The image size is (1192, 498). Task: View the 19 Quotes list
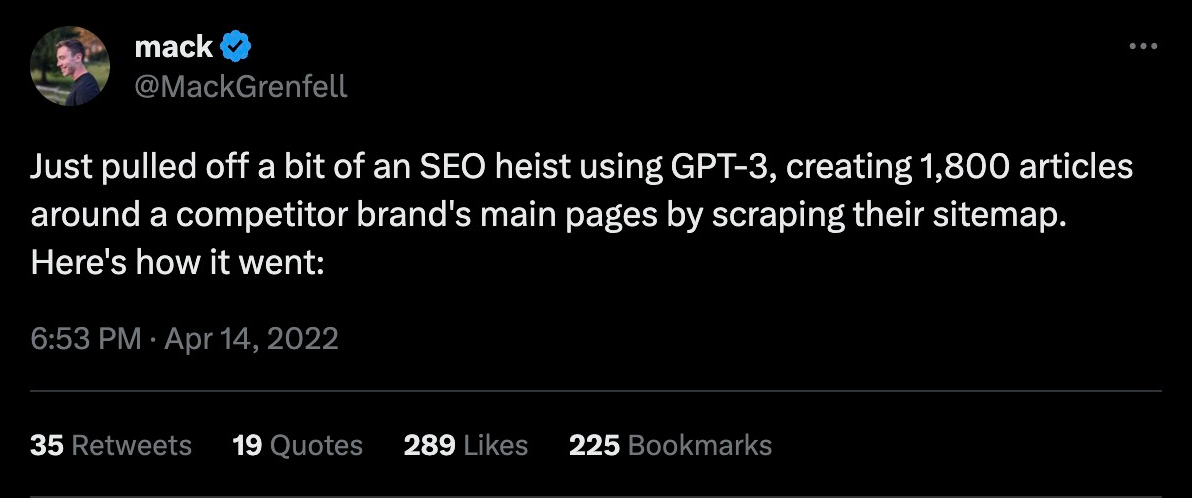[x=297, y=445]
